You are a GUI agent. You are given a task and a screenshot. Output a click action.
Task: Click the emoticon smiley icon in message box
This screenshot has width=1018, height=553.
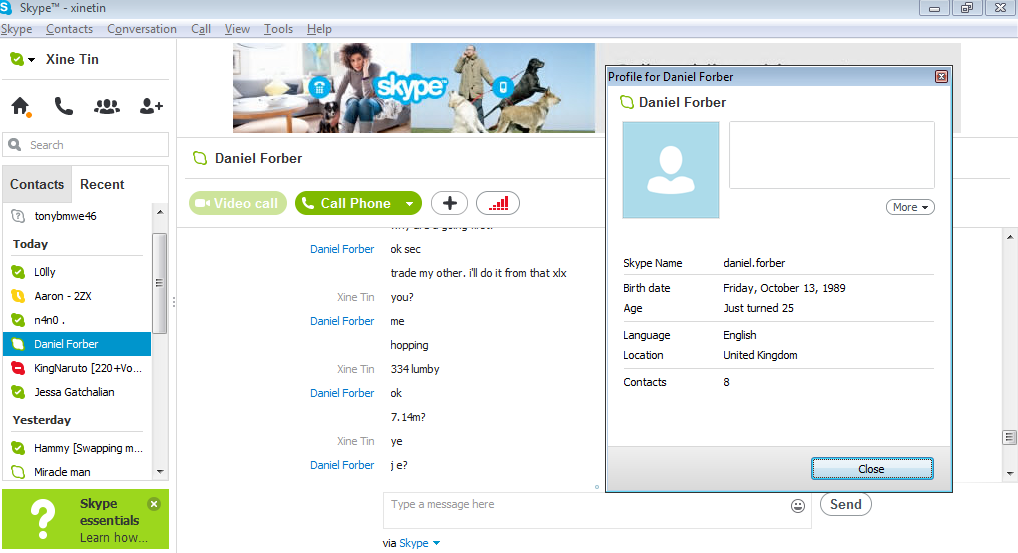[798, 506]
